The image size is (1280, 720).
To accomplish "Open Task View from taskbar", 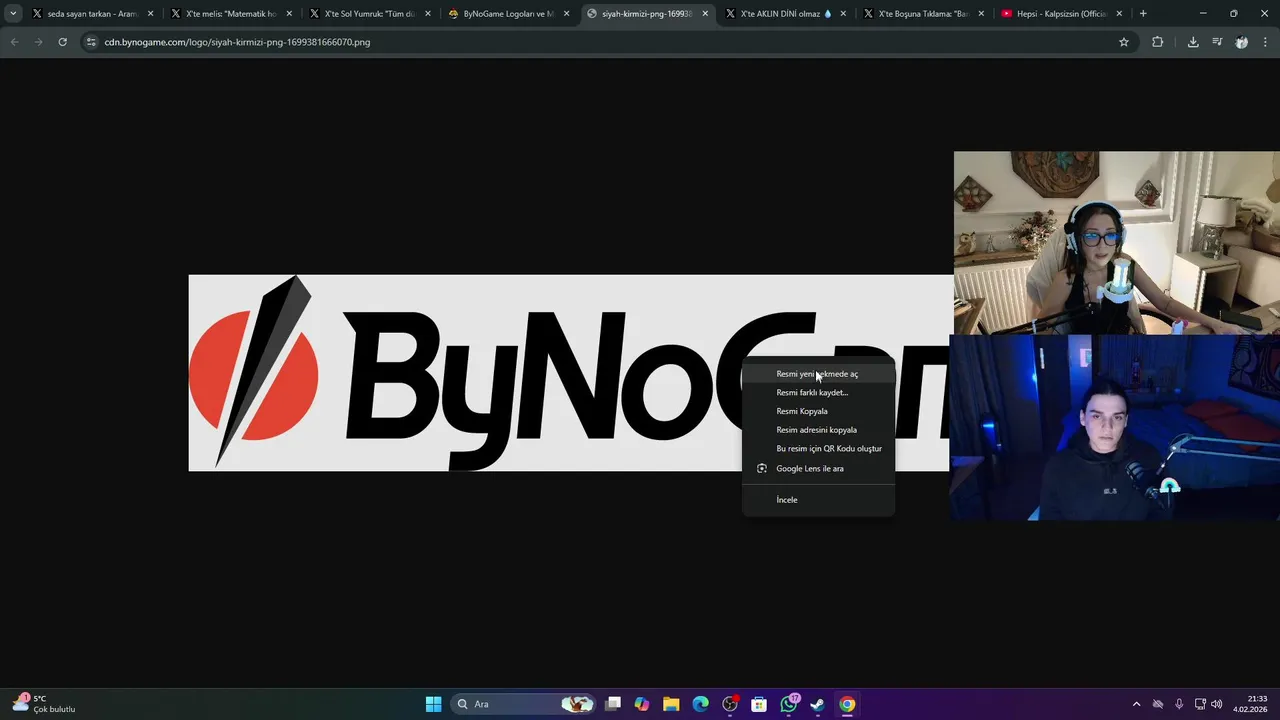I will [613, 704].
